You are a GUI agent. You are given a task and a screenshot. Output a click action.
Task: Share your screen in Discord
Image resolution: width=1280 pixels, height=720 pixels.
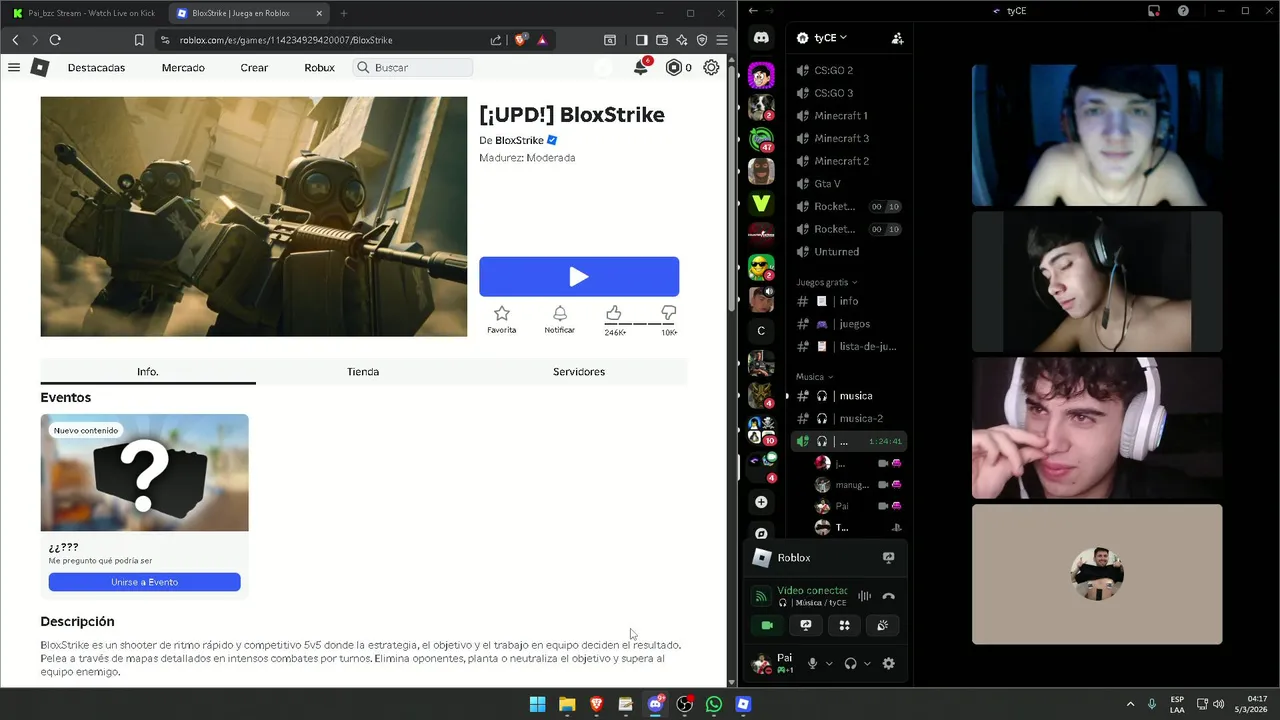coord(806,625)
